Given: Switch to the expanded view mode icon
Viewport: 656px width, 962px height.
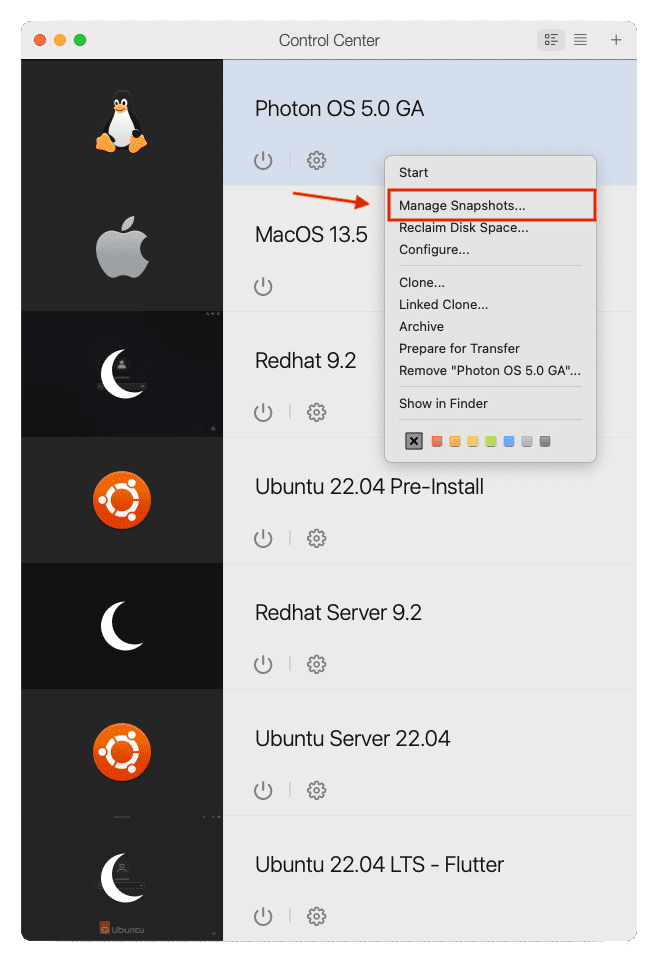Looking at the screenshot, I should click(551, 40).
